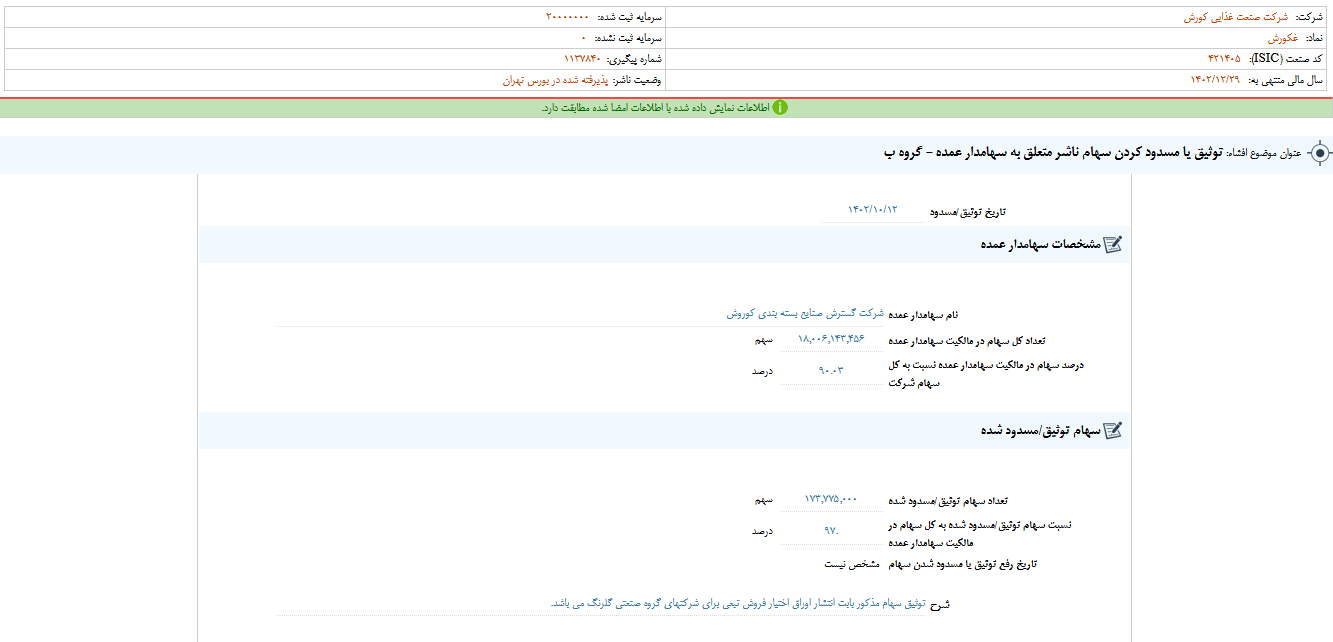The width and height of the screenshot is (1333, 642).
Task: Select the major shareholder name field
Action: click(x=805, y=313)
